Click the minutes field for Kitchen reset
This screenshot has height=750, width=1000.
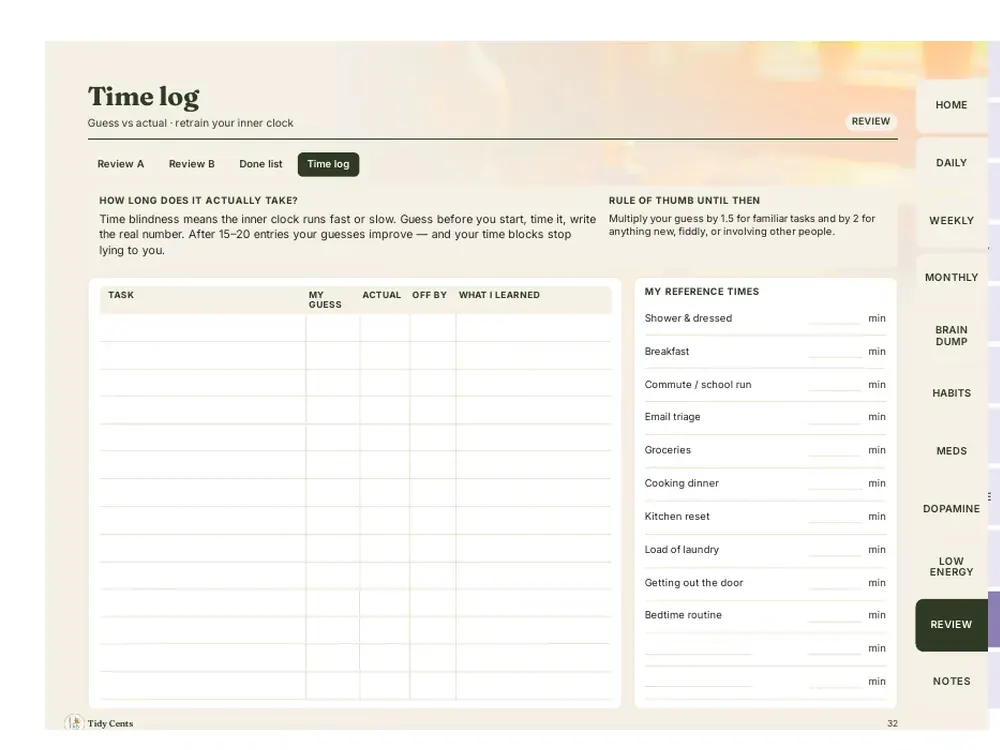(x=835, y=516)
